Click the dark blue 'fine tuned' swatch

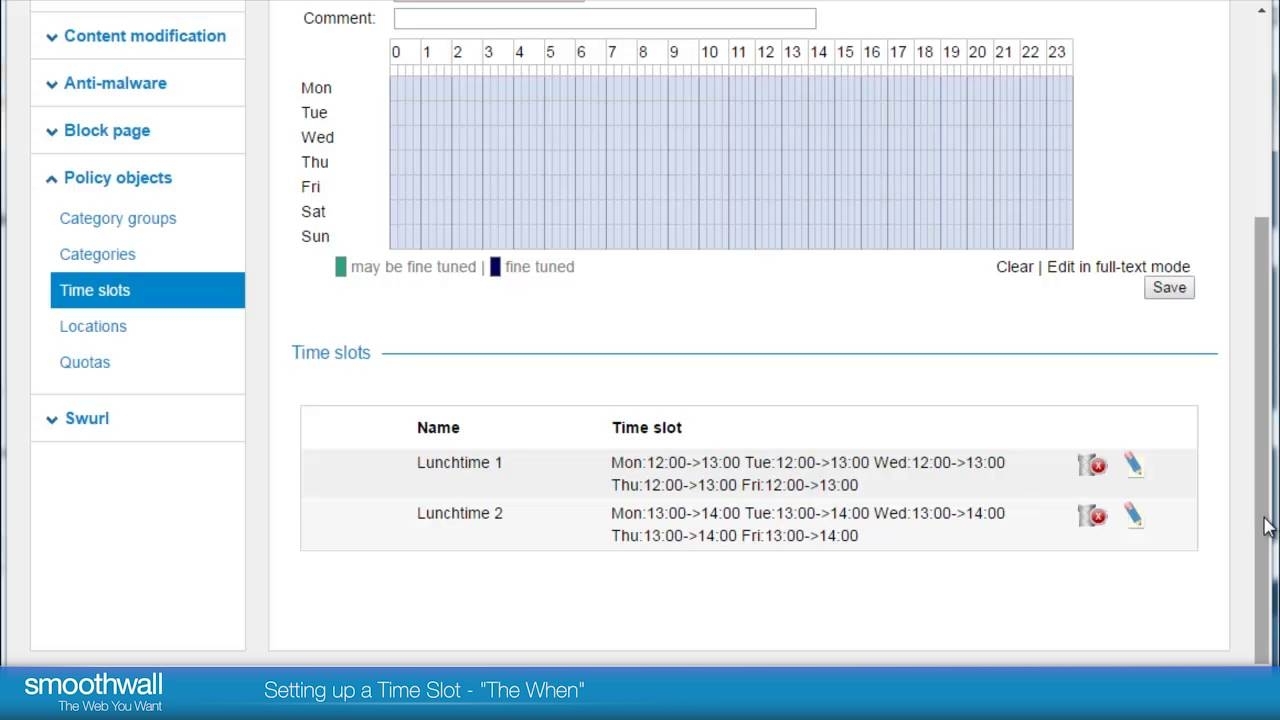click(x=495, y=267)
